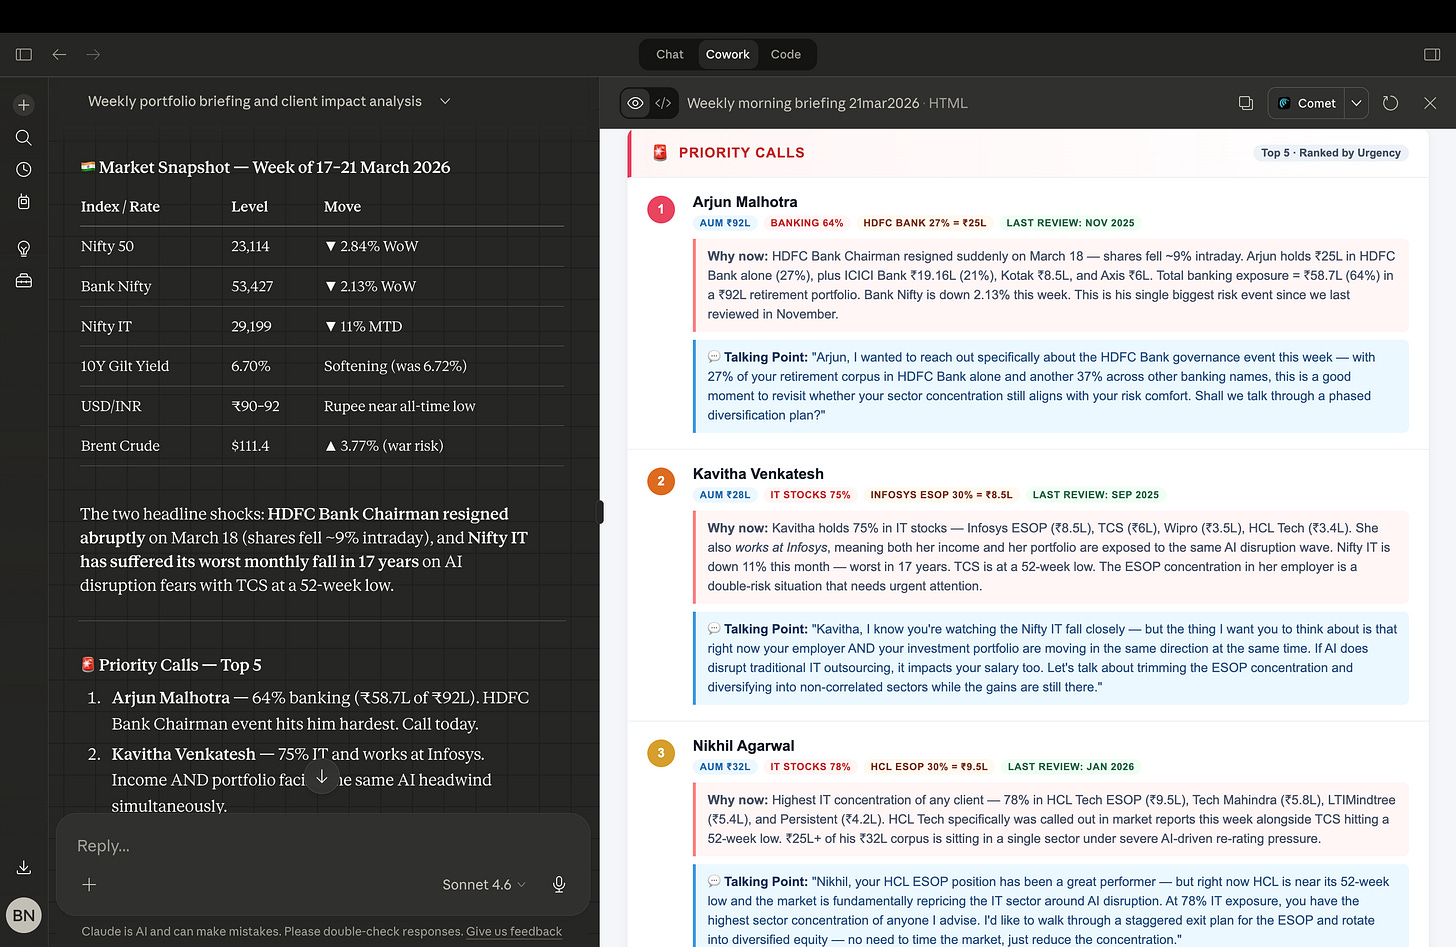Viewport: 1456px width, 947px height.
Task: Expand the conversation title dropdown
Action: [x=445, y=101]
